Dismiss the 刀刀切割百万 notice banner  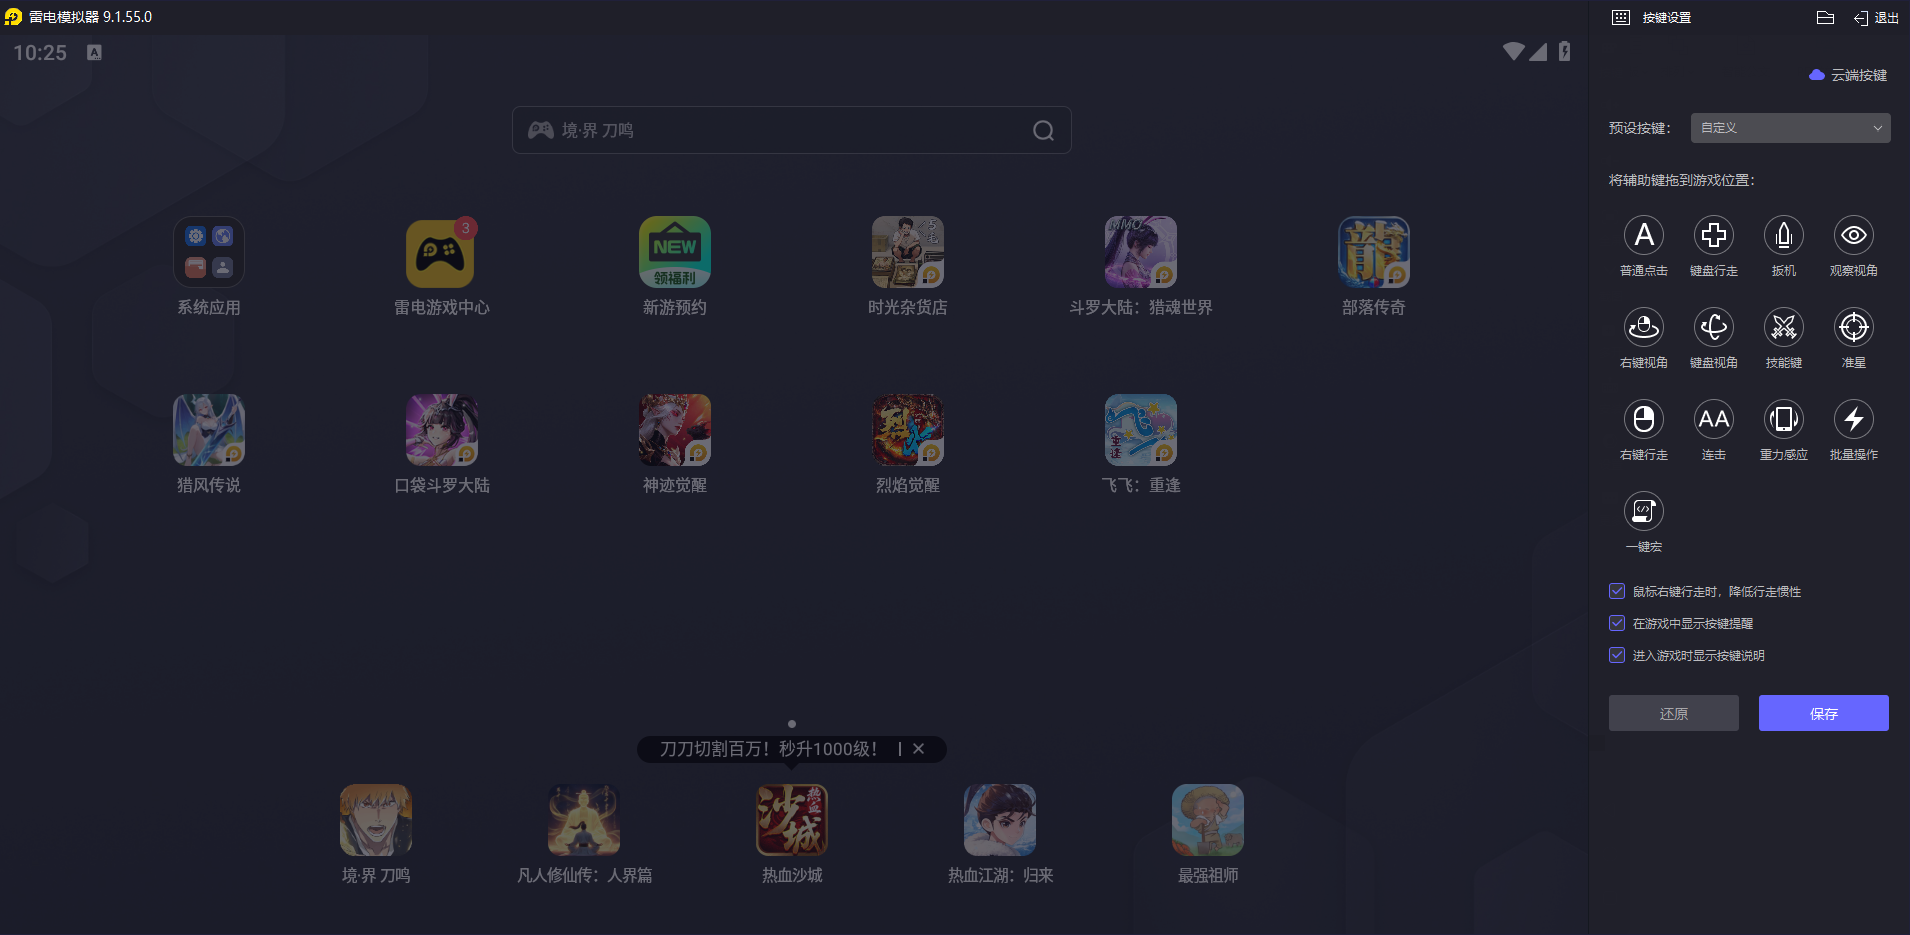[x=919, y=748]
